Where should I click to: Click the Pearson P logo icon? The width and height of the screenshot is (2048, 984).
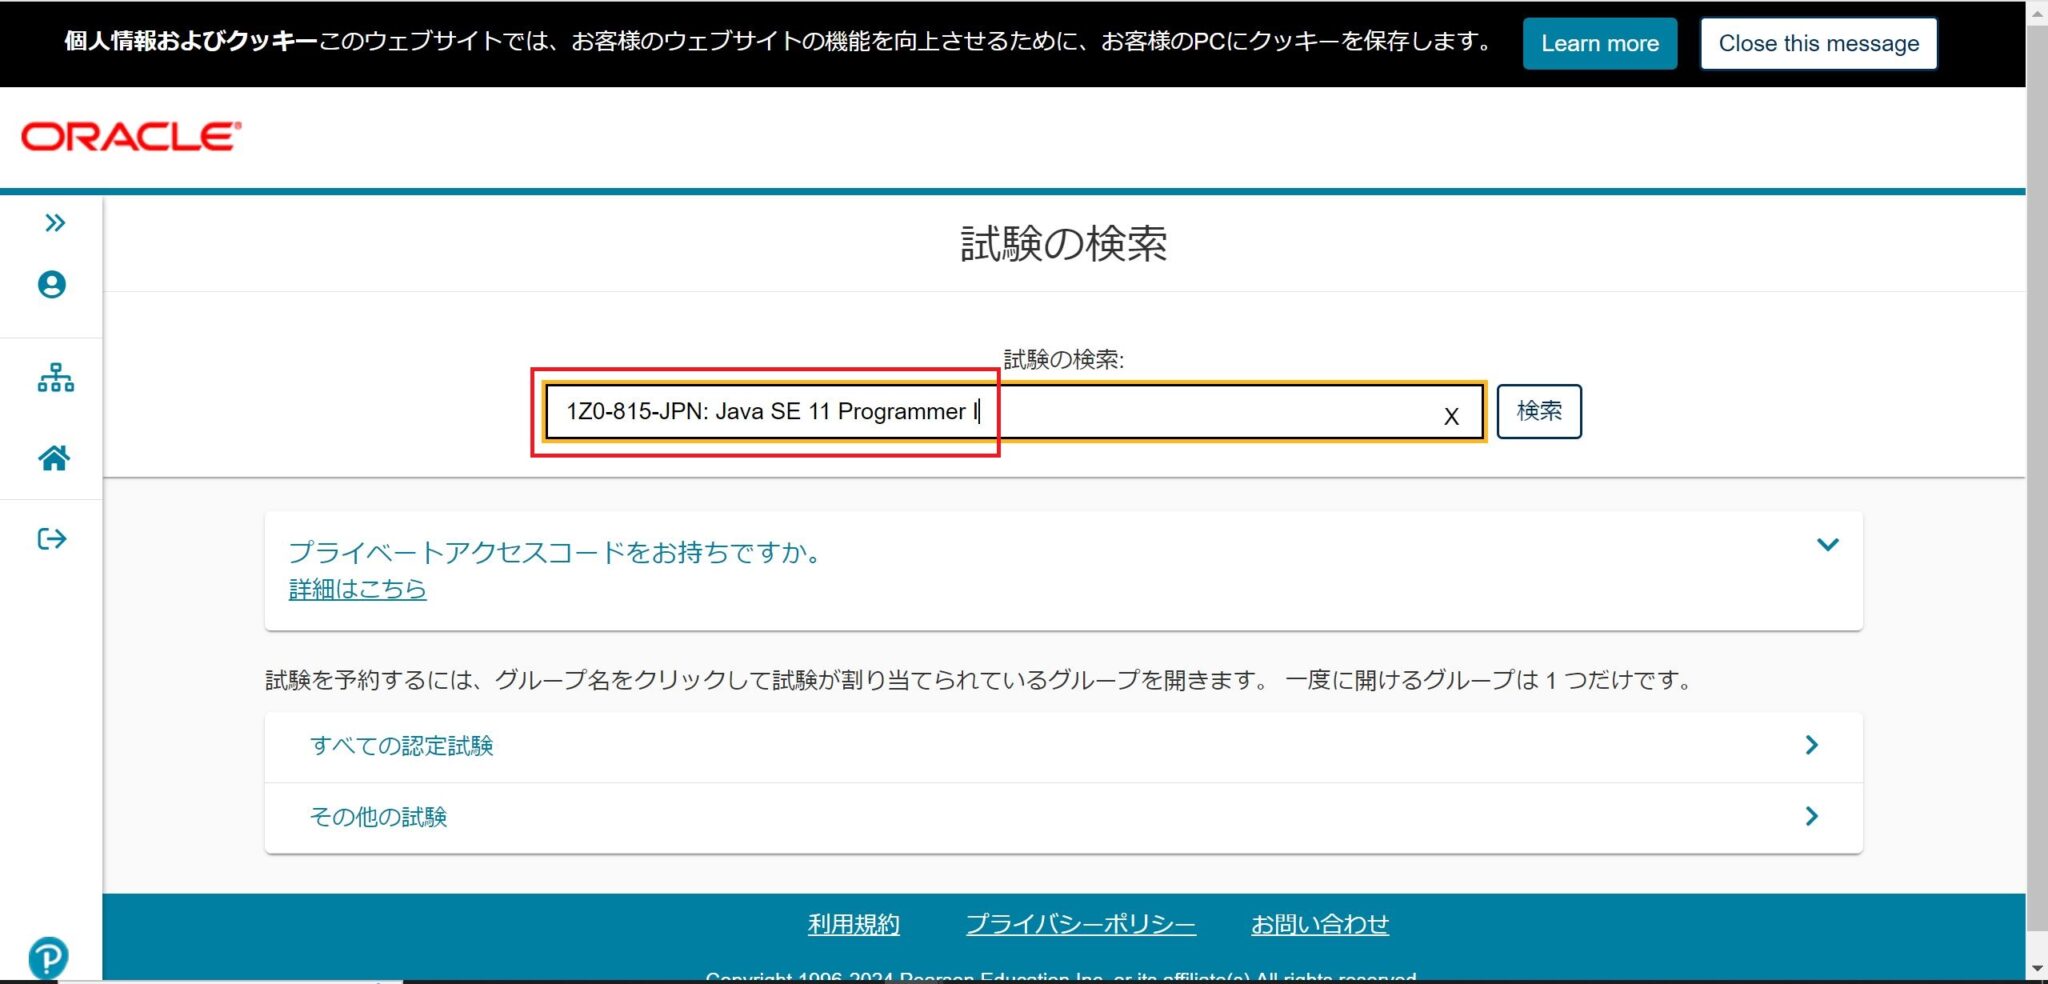[48, 957]
